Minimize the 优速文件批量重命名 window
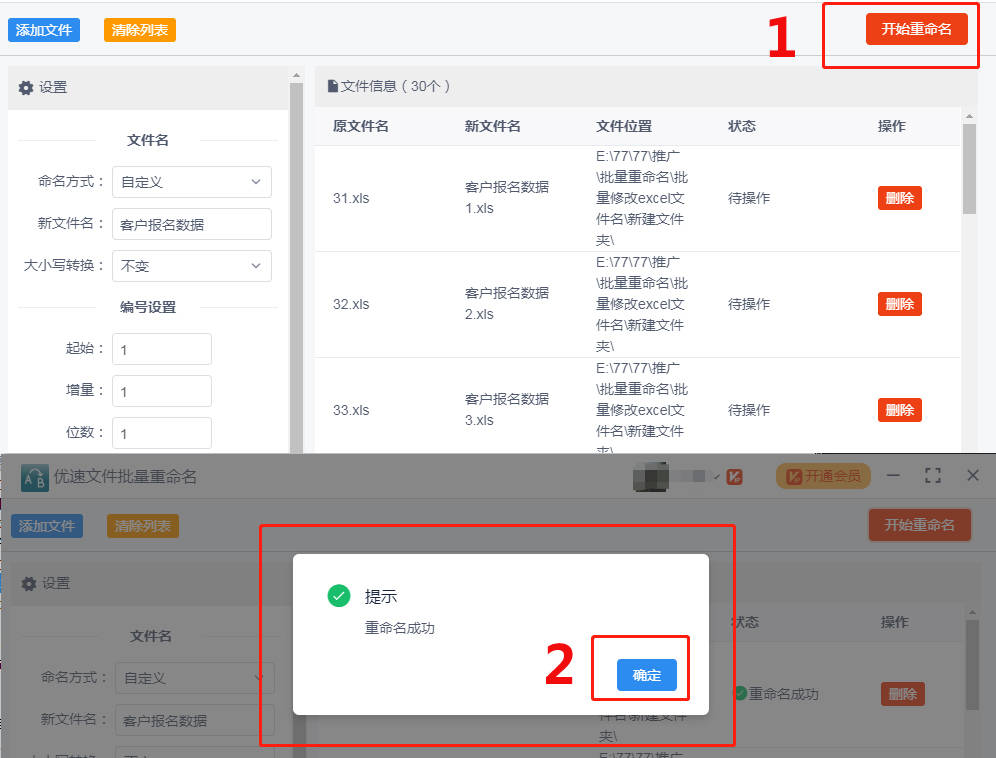The width and height of the screenshot is (996, 758). [x=894, y=476]
